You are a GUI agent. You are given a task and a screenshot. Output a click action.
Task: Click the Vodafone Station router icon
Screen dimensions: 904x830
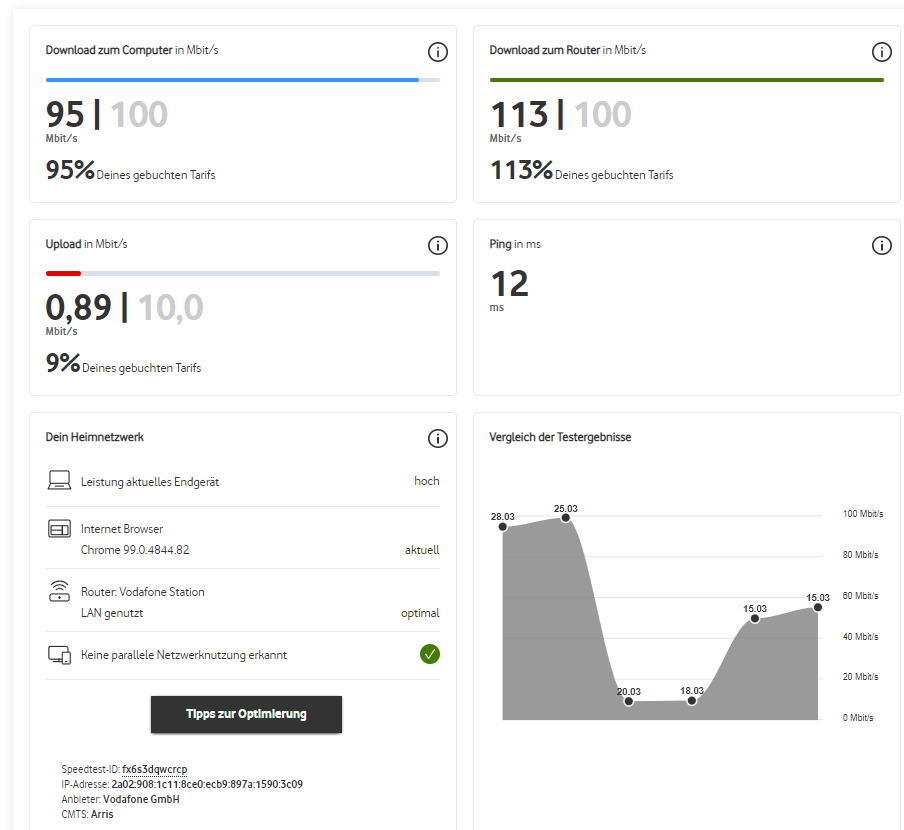click(x=59, y=591)
